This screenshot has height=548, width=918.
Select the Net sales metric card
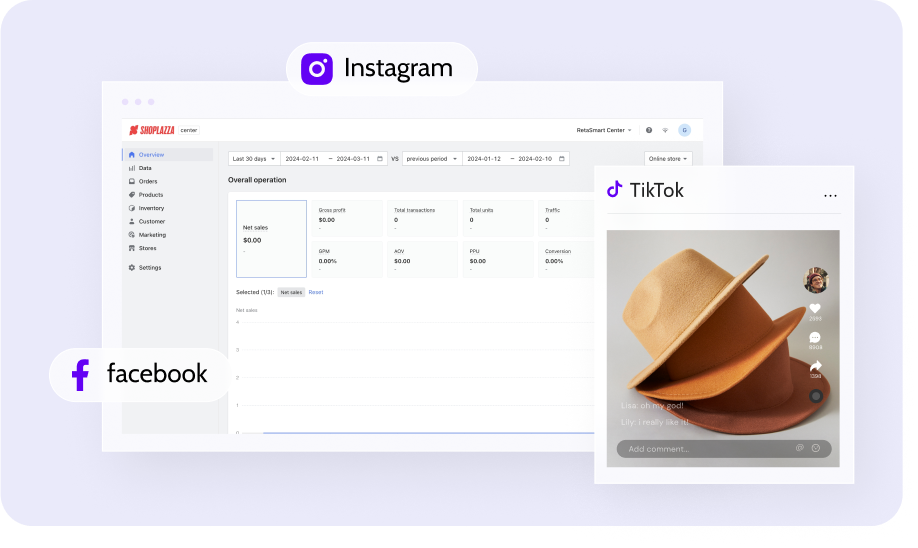(x=271, y=239)
